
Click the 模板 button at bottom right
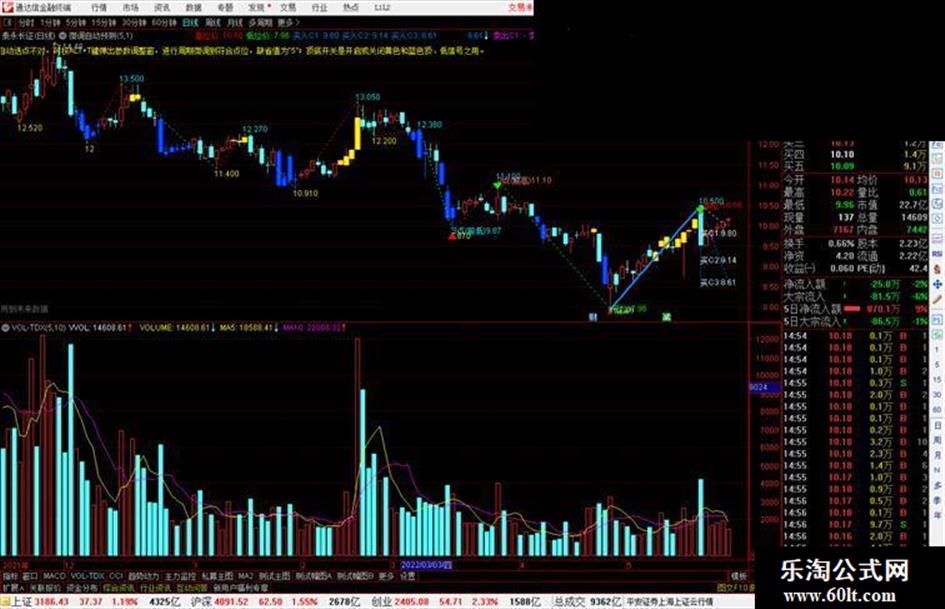tap(739, 576)
